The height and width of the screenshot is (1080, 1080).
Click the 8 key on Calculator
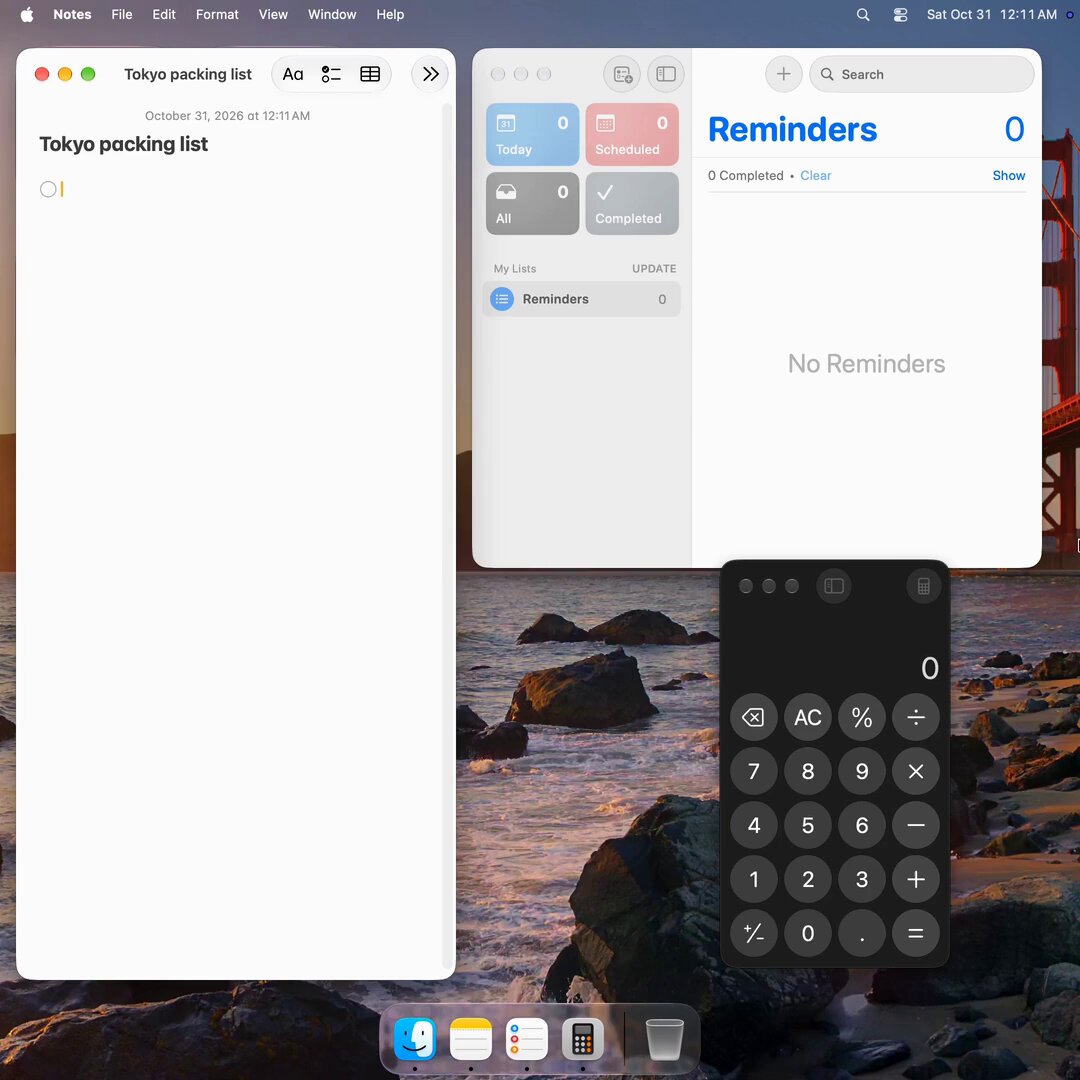pos(807,771)
